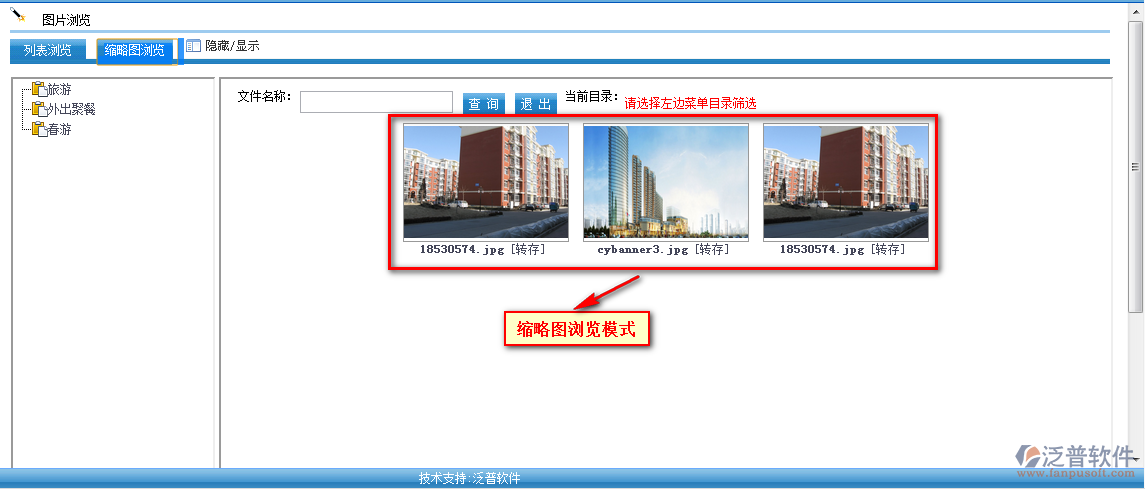The image size is (1145, 489).
Task: Click 转存 under cybanner3.jpg
Action: pos(711,250)
